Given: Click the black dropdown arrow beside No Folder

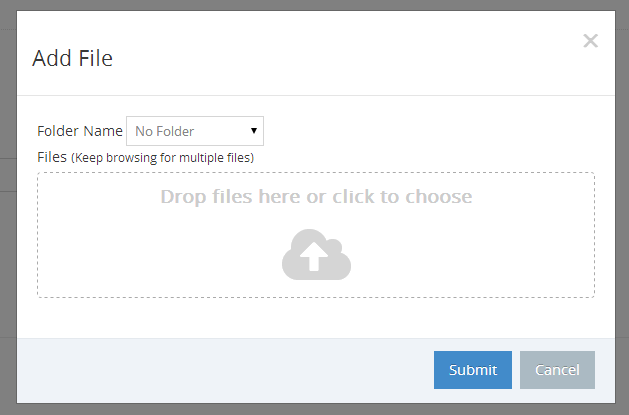Looking at the screenshot, I should click(254, 131).
